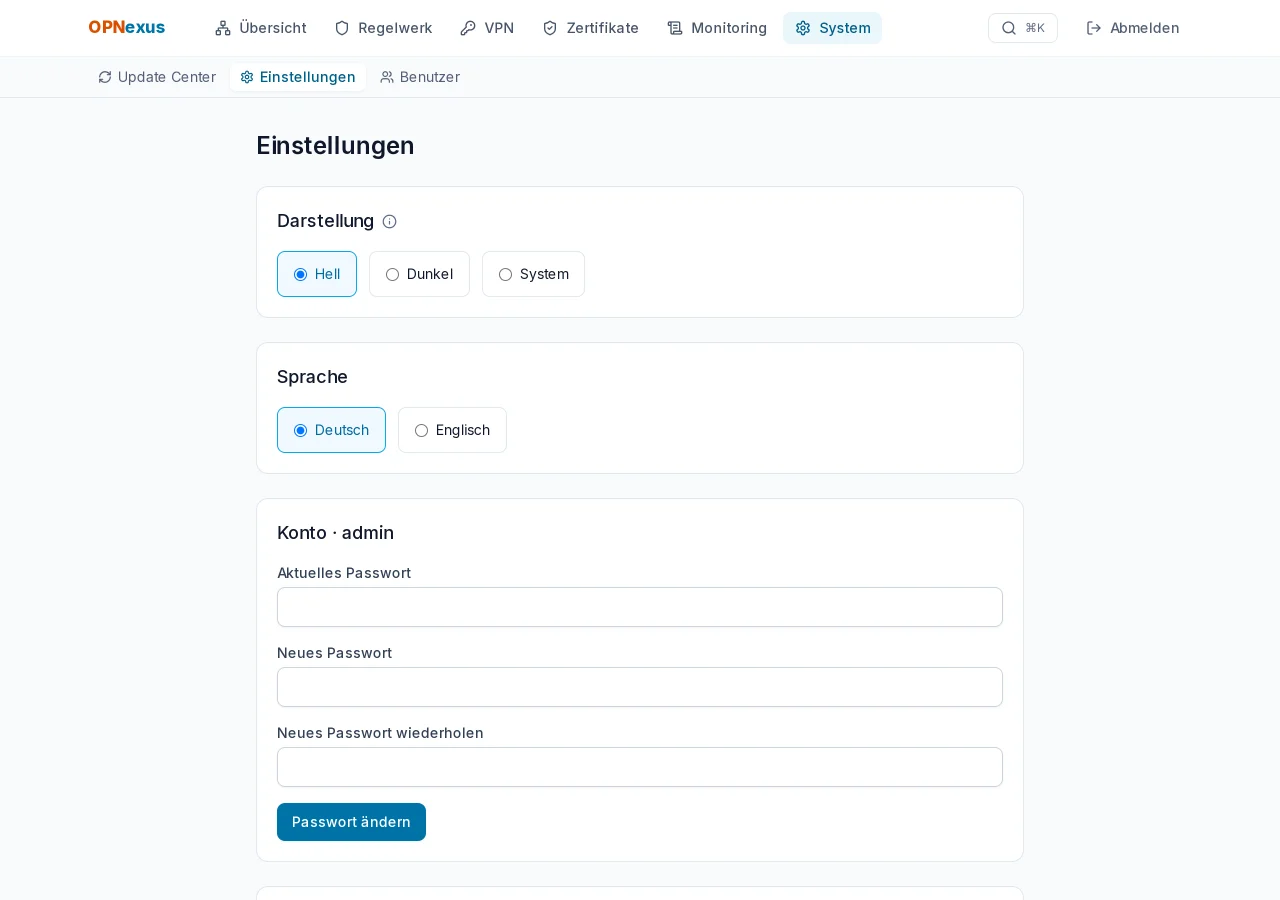This screenshot has width=1280, height=900.
Task: Click the ⌘K shortcut label
Action: tap(1035, 28)
